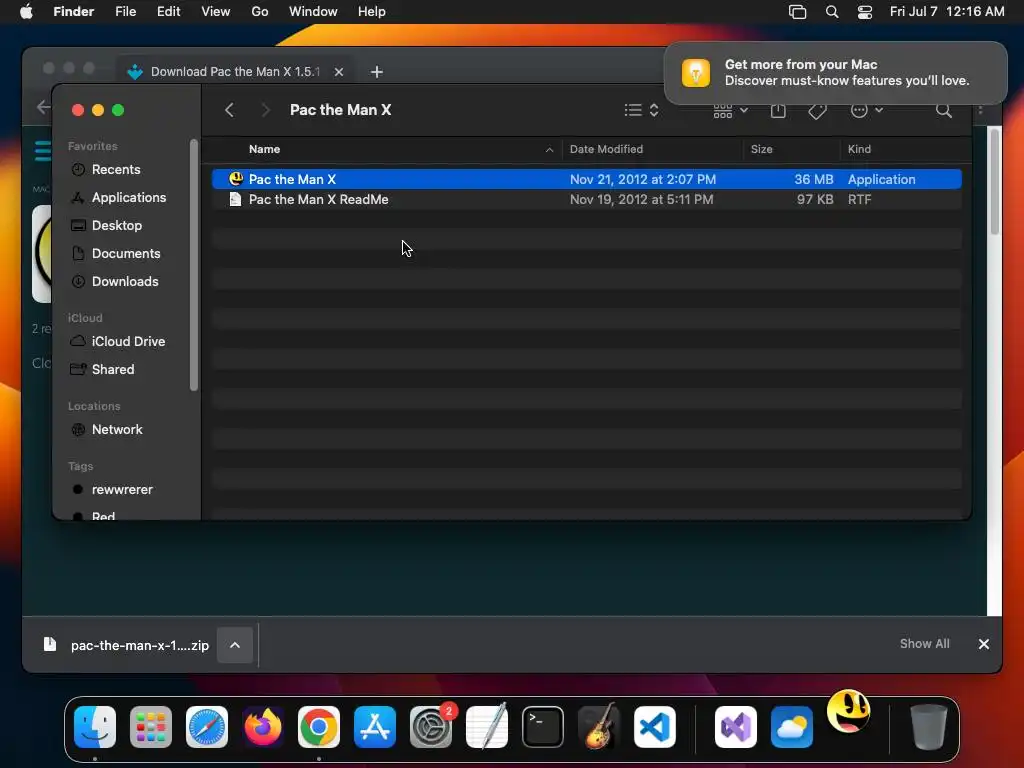Open pac-the-man-x zip download item
Image resolution: width=1024 pixels, height=768 pixels.
coord(127,645)
